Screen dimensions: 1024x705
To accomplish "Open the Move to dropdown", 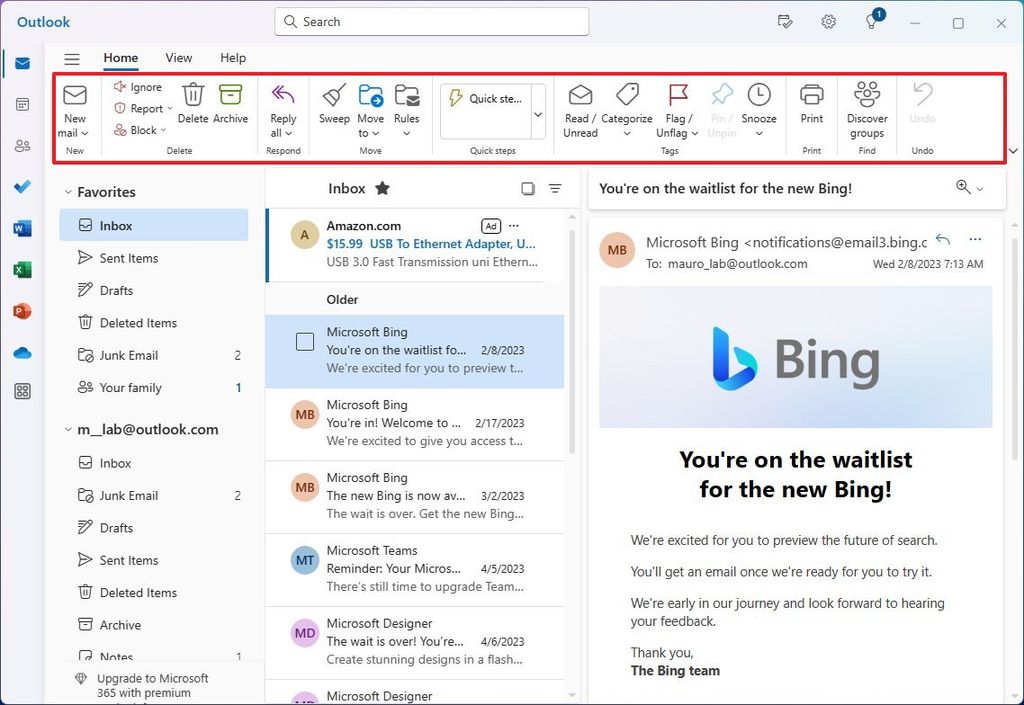I will [371, 112].
